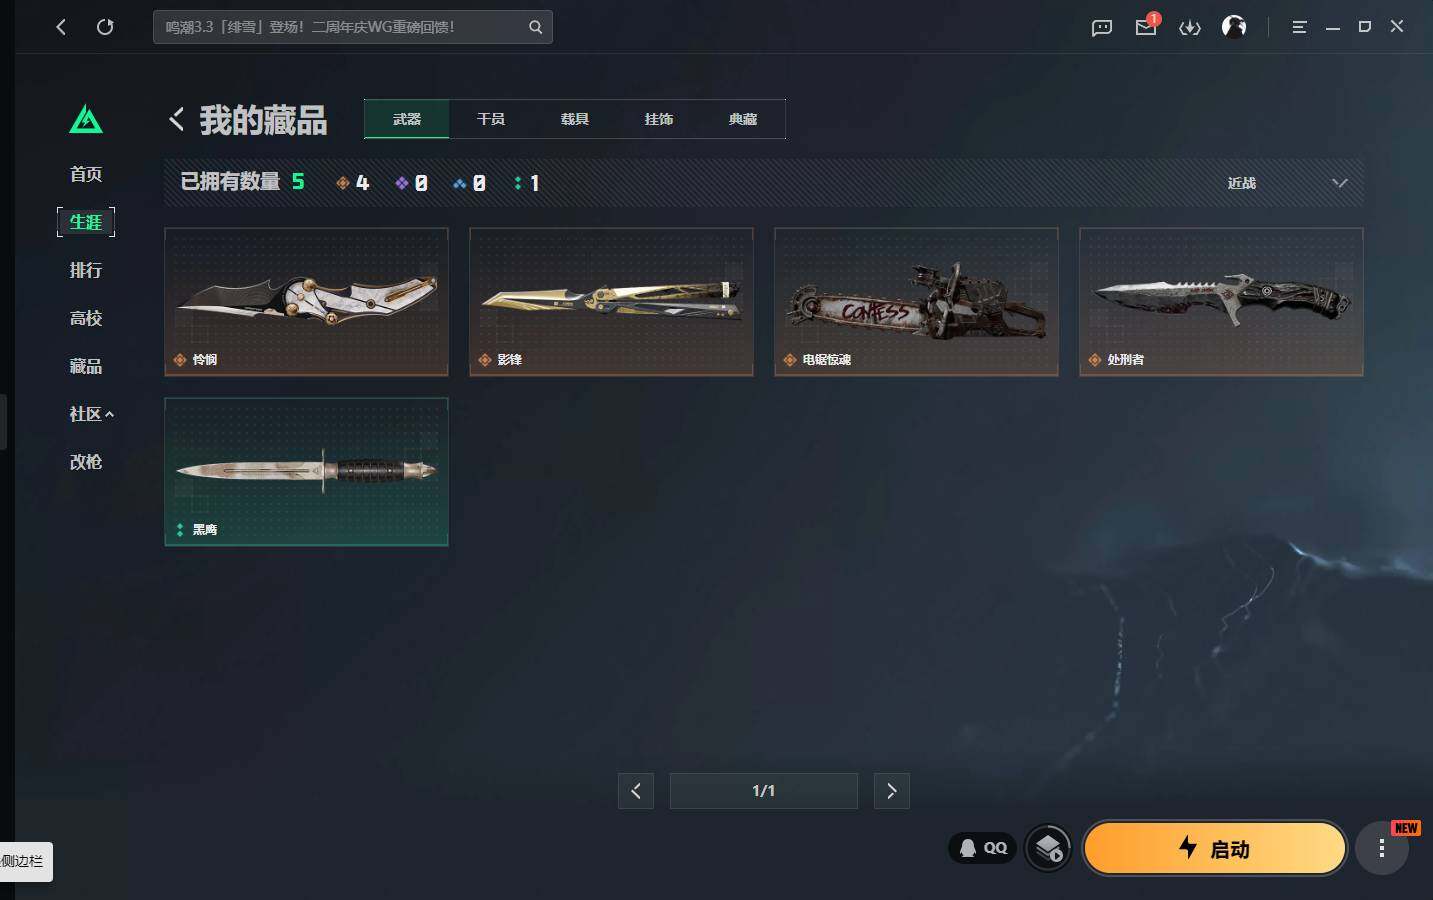Click the 侧边栏 sidebar button
1433x900 pixels.
click(26, 861)
